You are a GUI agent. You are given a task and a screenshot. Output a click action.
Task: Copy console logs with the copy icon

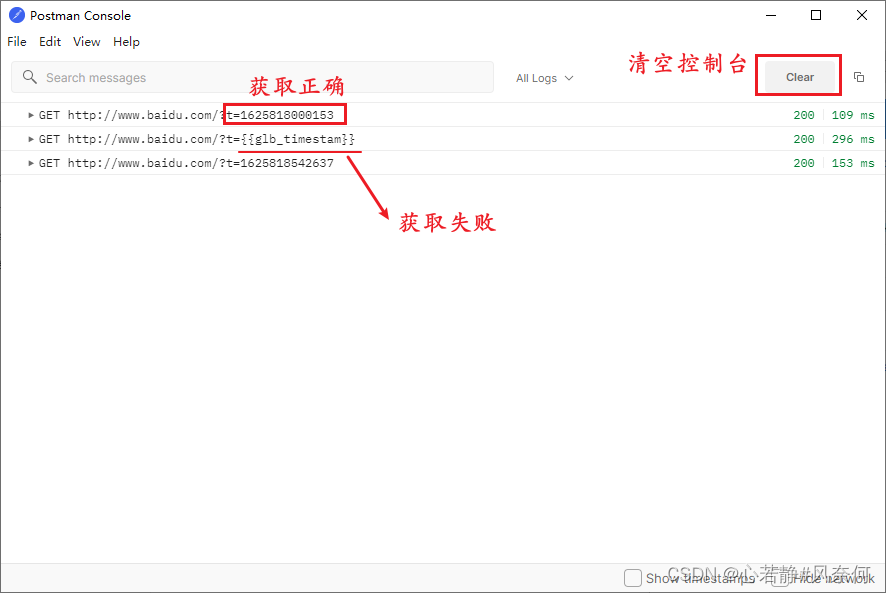(859, 77)
